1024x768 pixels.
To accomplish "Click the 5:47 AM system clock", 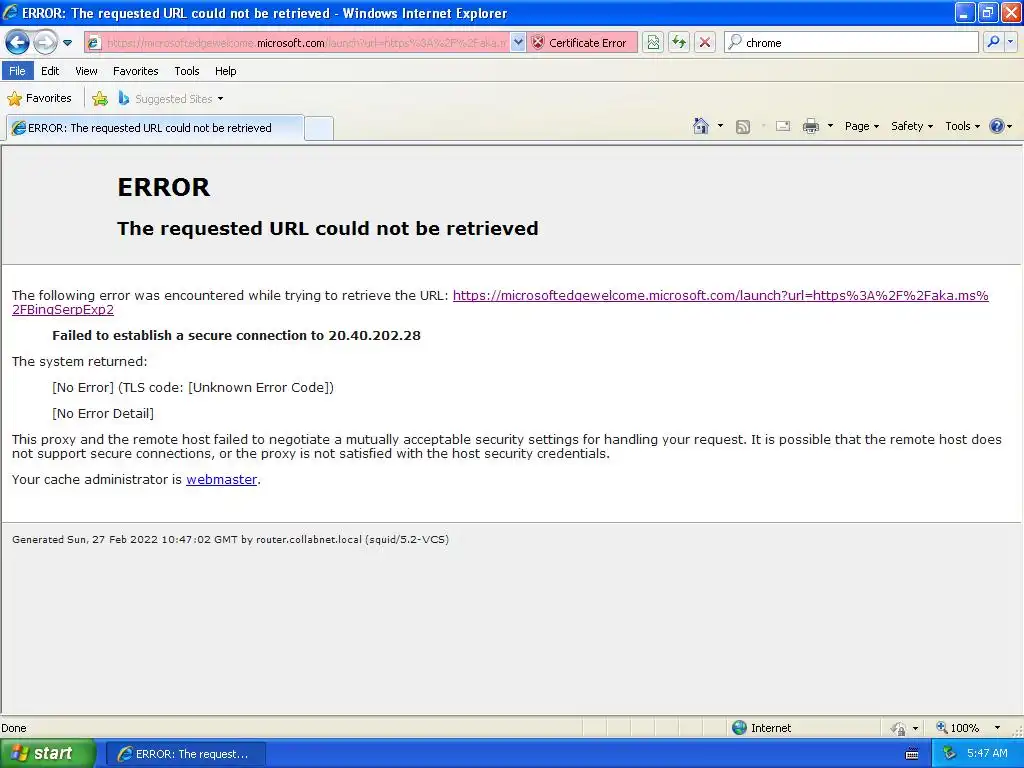I will click(x=987, y=753).
